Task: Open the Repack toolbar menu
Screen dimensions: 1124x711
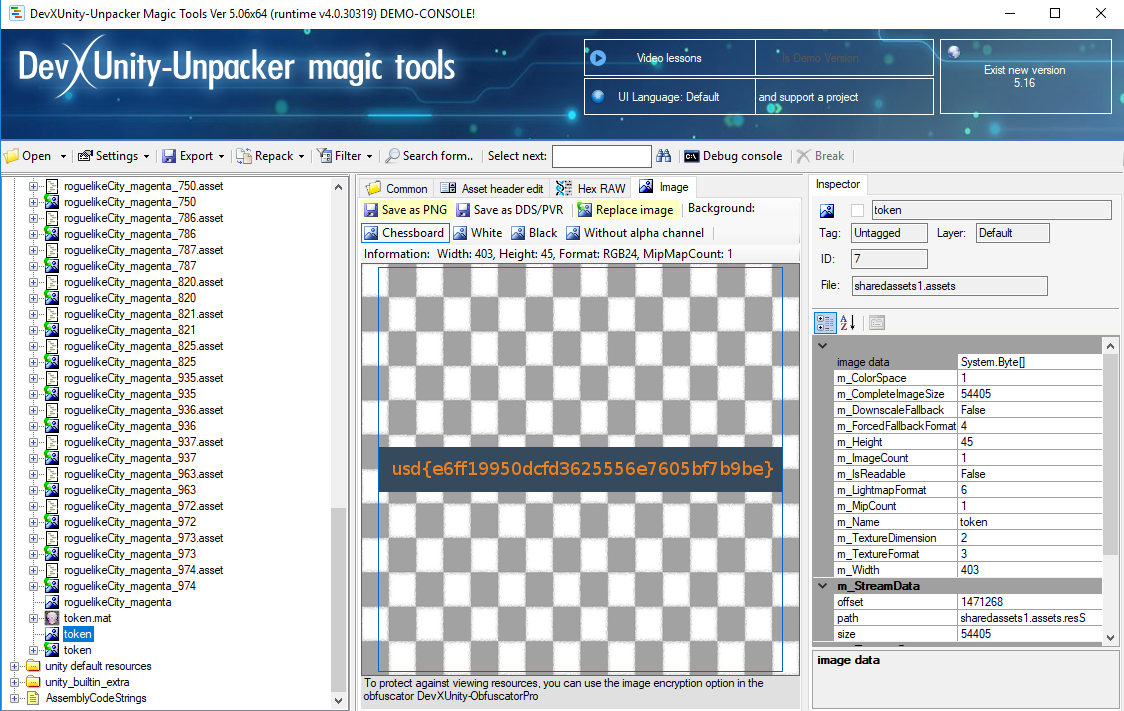Action: (x=271, y=156)
